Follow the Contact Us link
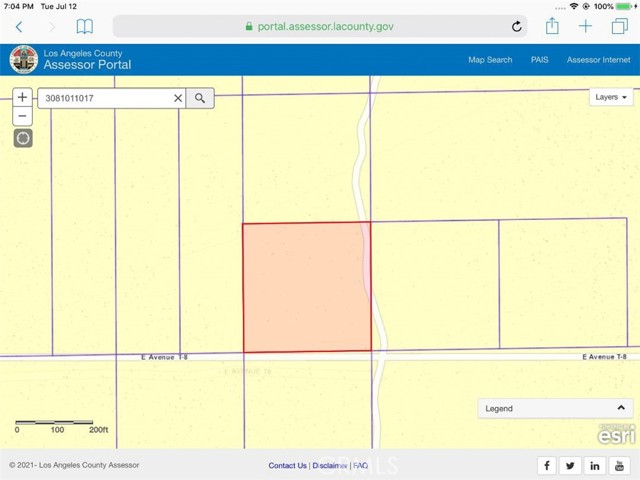The height and width of the screenshot is (480, 640). (x=287, y=465)
